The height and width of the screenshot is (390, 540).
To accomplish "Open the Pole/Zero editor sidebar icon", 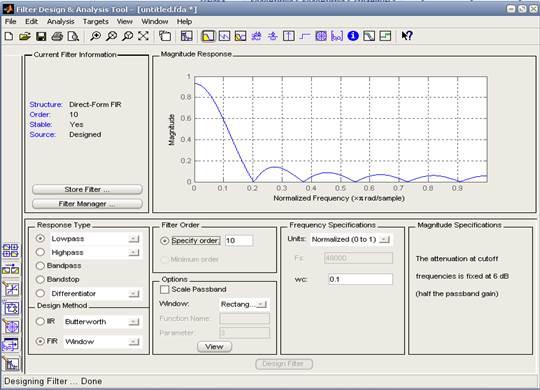I will [x=11, y=326].
